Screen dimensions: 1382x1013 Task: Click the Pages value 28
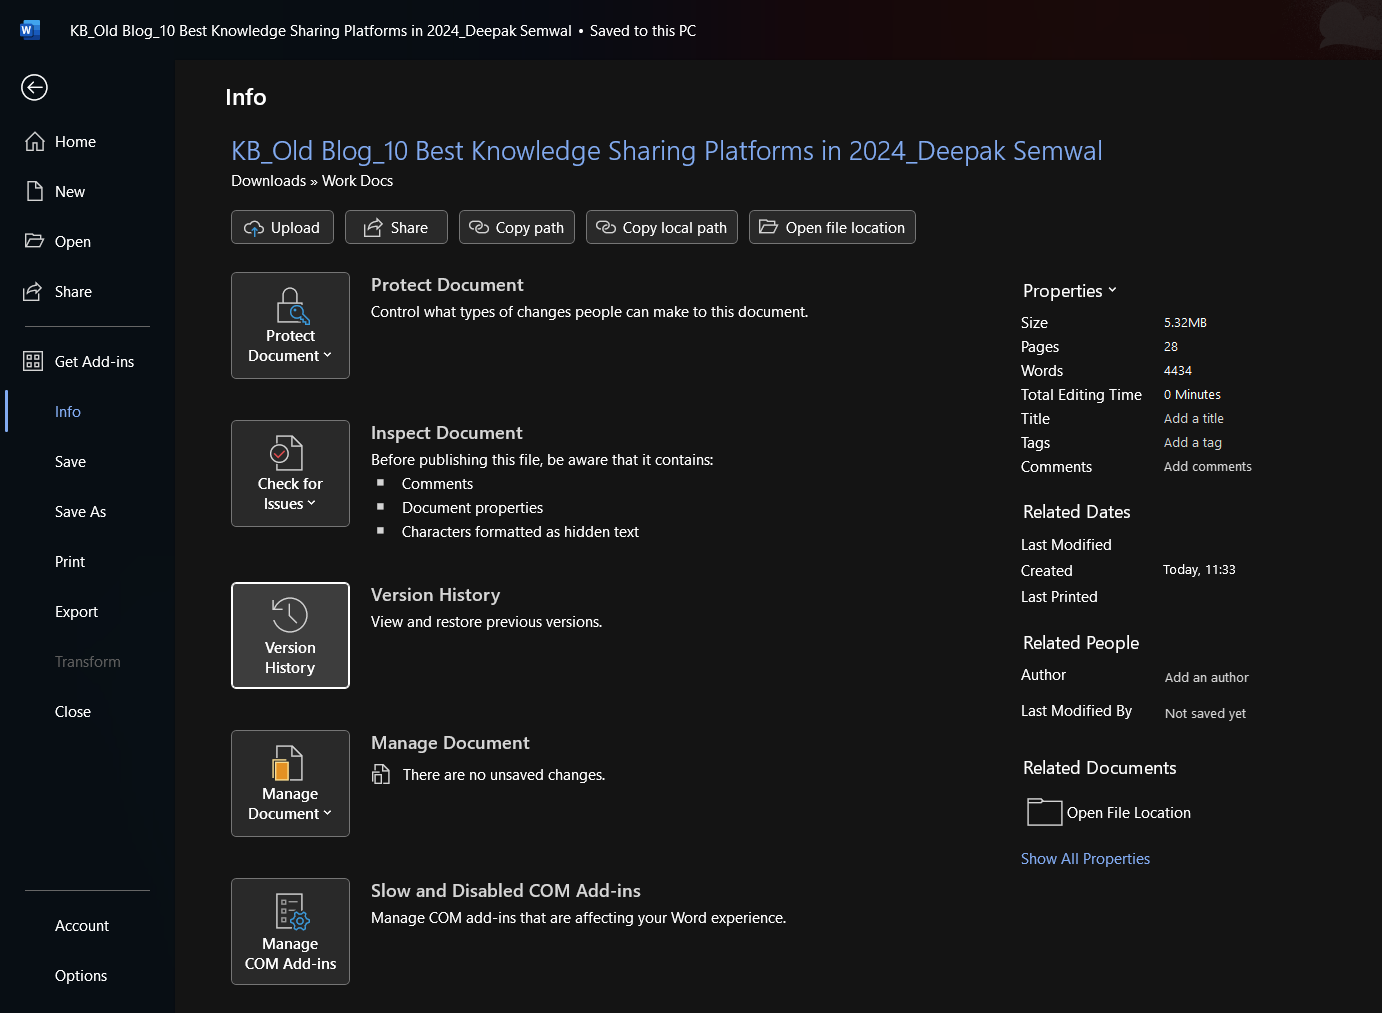click(x=1171, y=347)
